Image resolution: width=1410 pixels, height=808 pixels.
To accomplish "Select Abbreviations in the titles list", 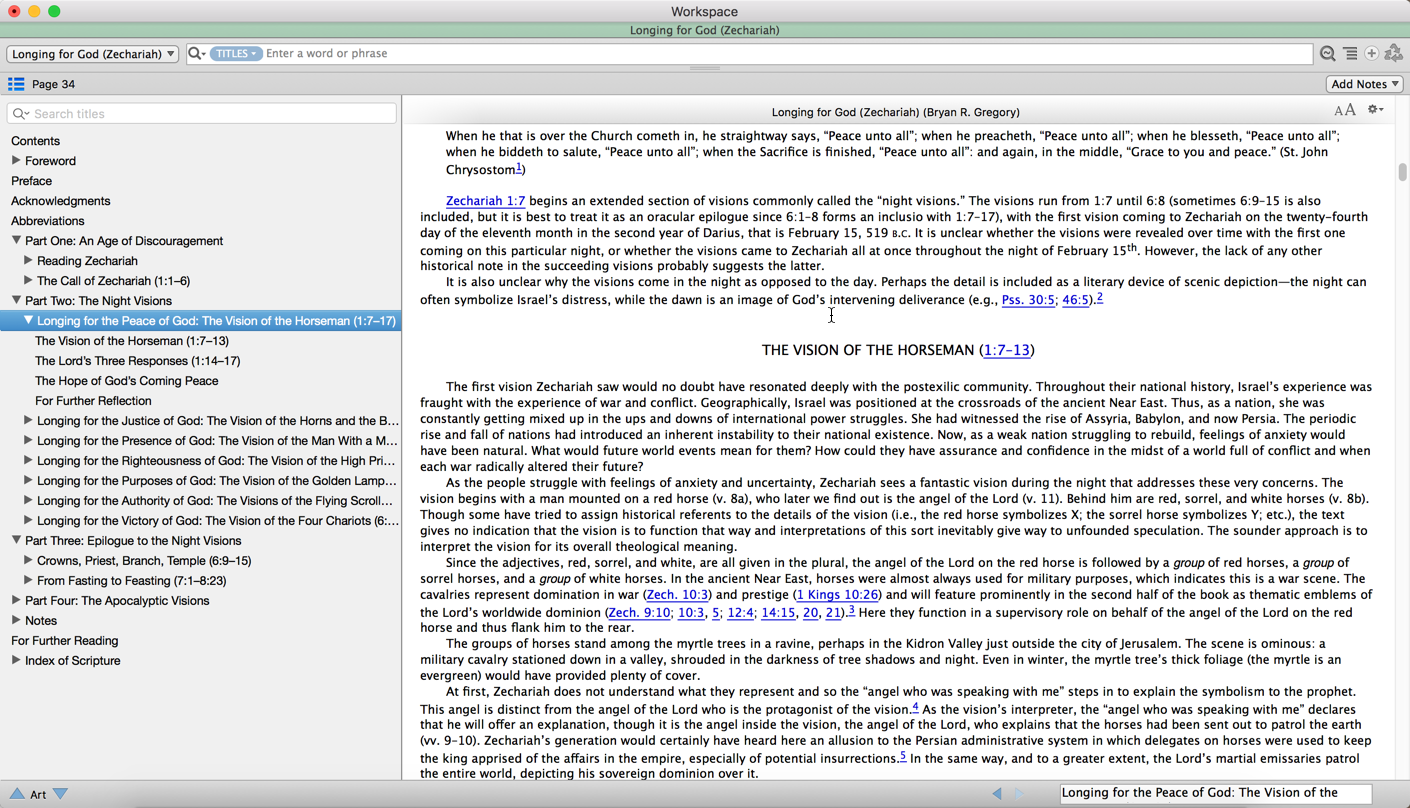I will 47,221.
